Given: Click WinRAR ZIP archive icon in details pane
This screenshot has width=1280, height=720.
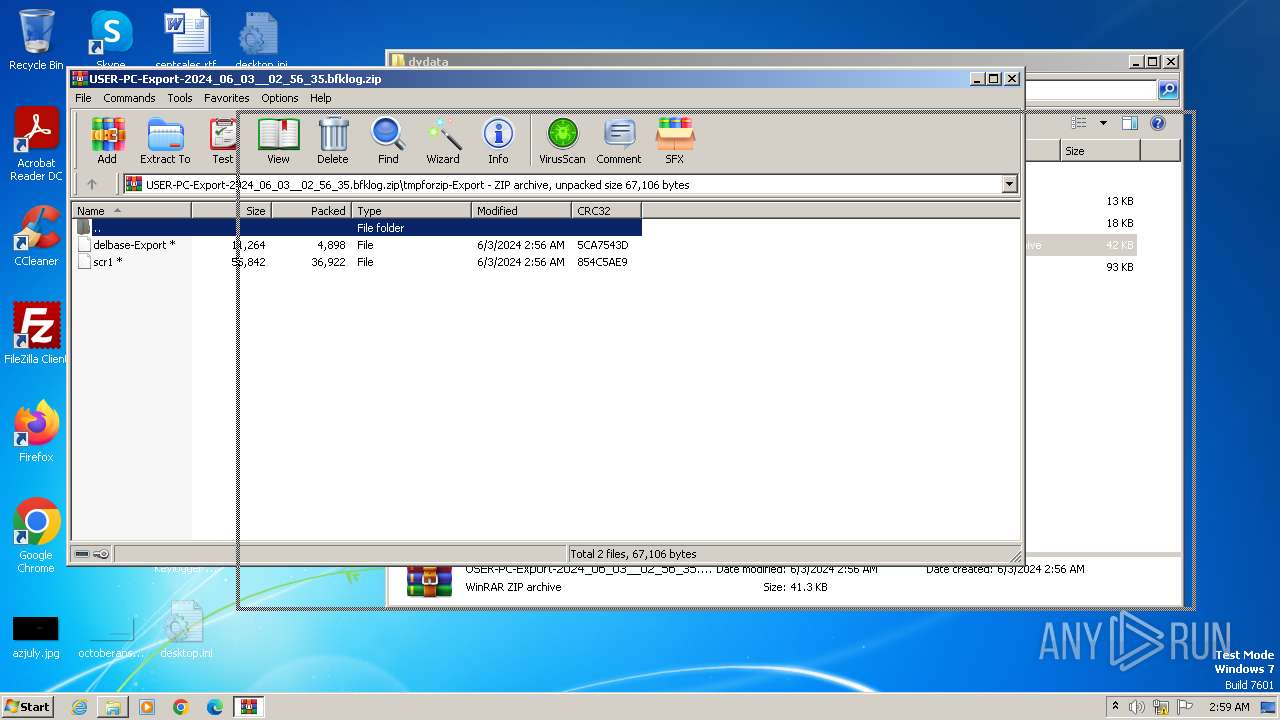Looking at the screenshot, I should (x=429, y=580).
